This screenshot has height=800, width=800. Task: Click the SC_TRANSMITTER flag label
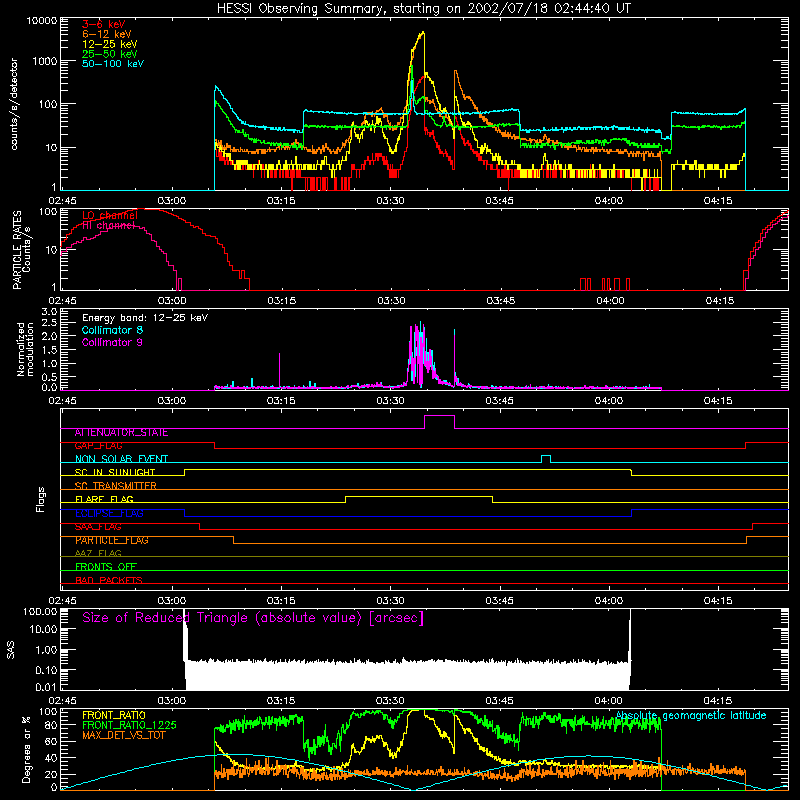coord(115,485)
